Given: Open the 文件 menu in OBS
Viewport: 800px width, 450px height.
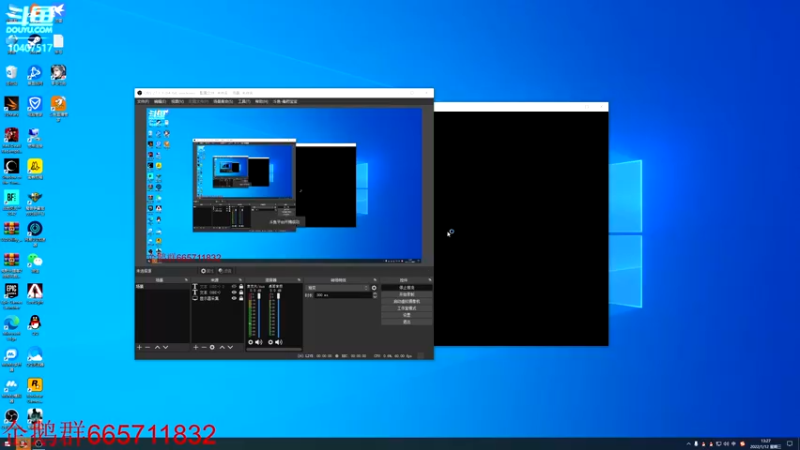Looking at the screenshot, I should tap(143, 102).
